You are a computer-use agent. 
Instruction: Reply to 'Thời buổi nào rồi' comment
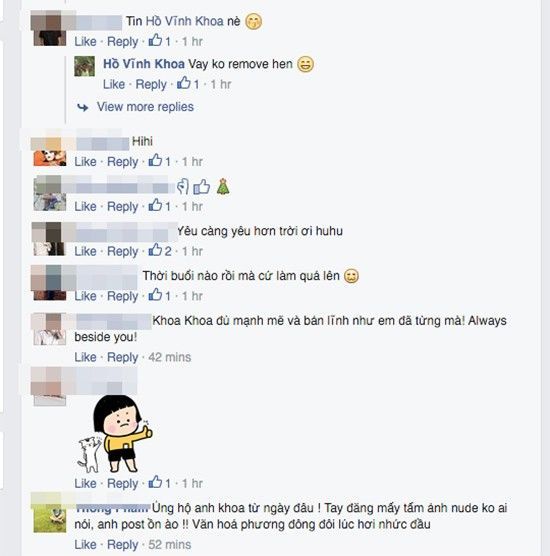(122, 296)
